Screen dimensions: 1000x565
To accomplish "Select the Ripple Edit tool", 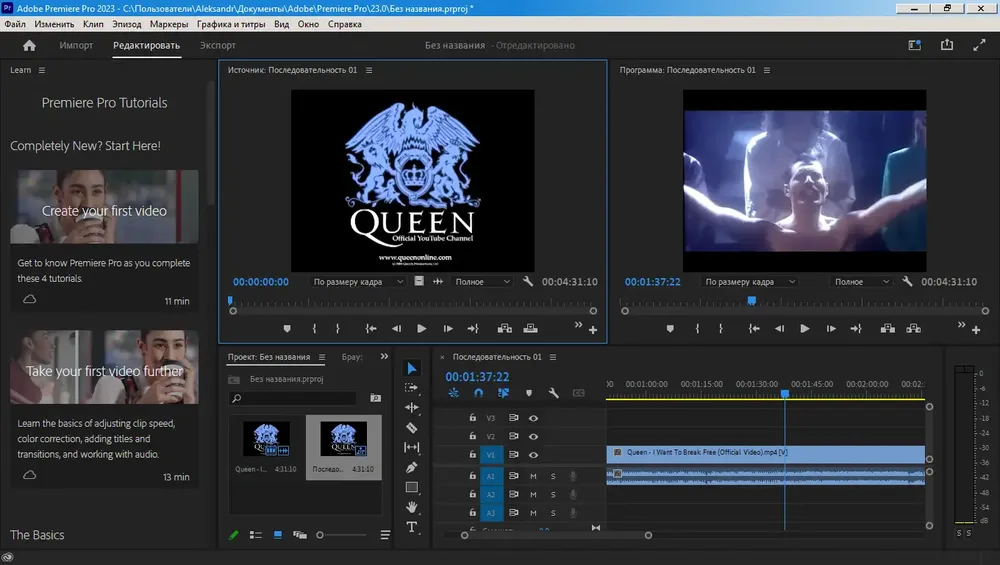I will tap(412, 407).
